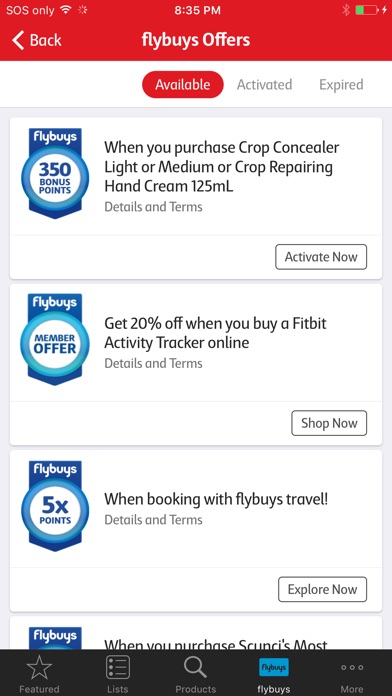Open Details and Terms for Crop offer
Screen dimensions: 392x696
[x=153, y=207]
